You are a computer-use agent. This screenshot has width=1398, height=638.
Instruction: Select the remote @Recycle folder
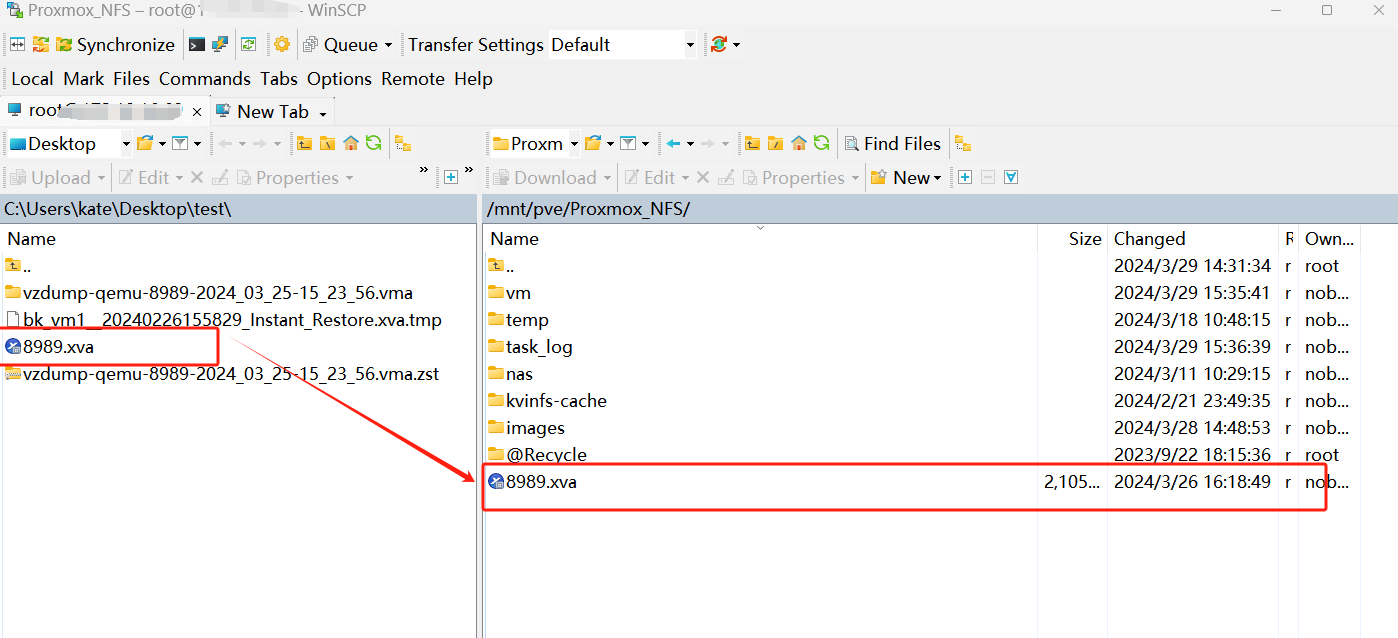coord(538,455)
